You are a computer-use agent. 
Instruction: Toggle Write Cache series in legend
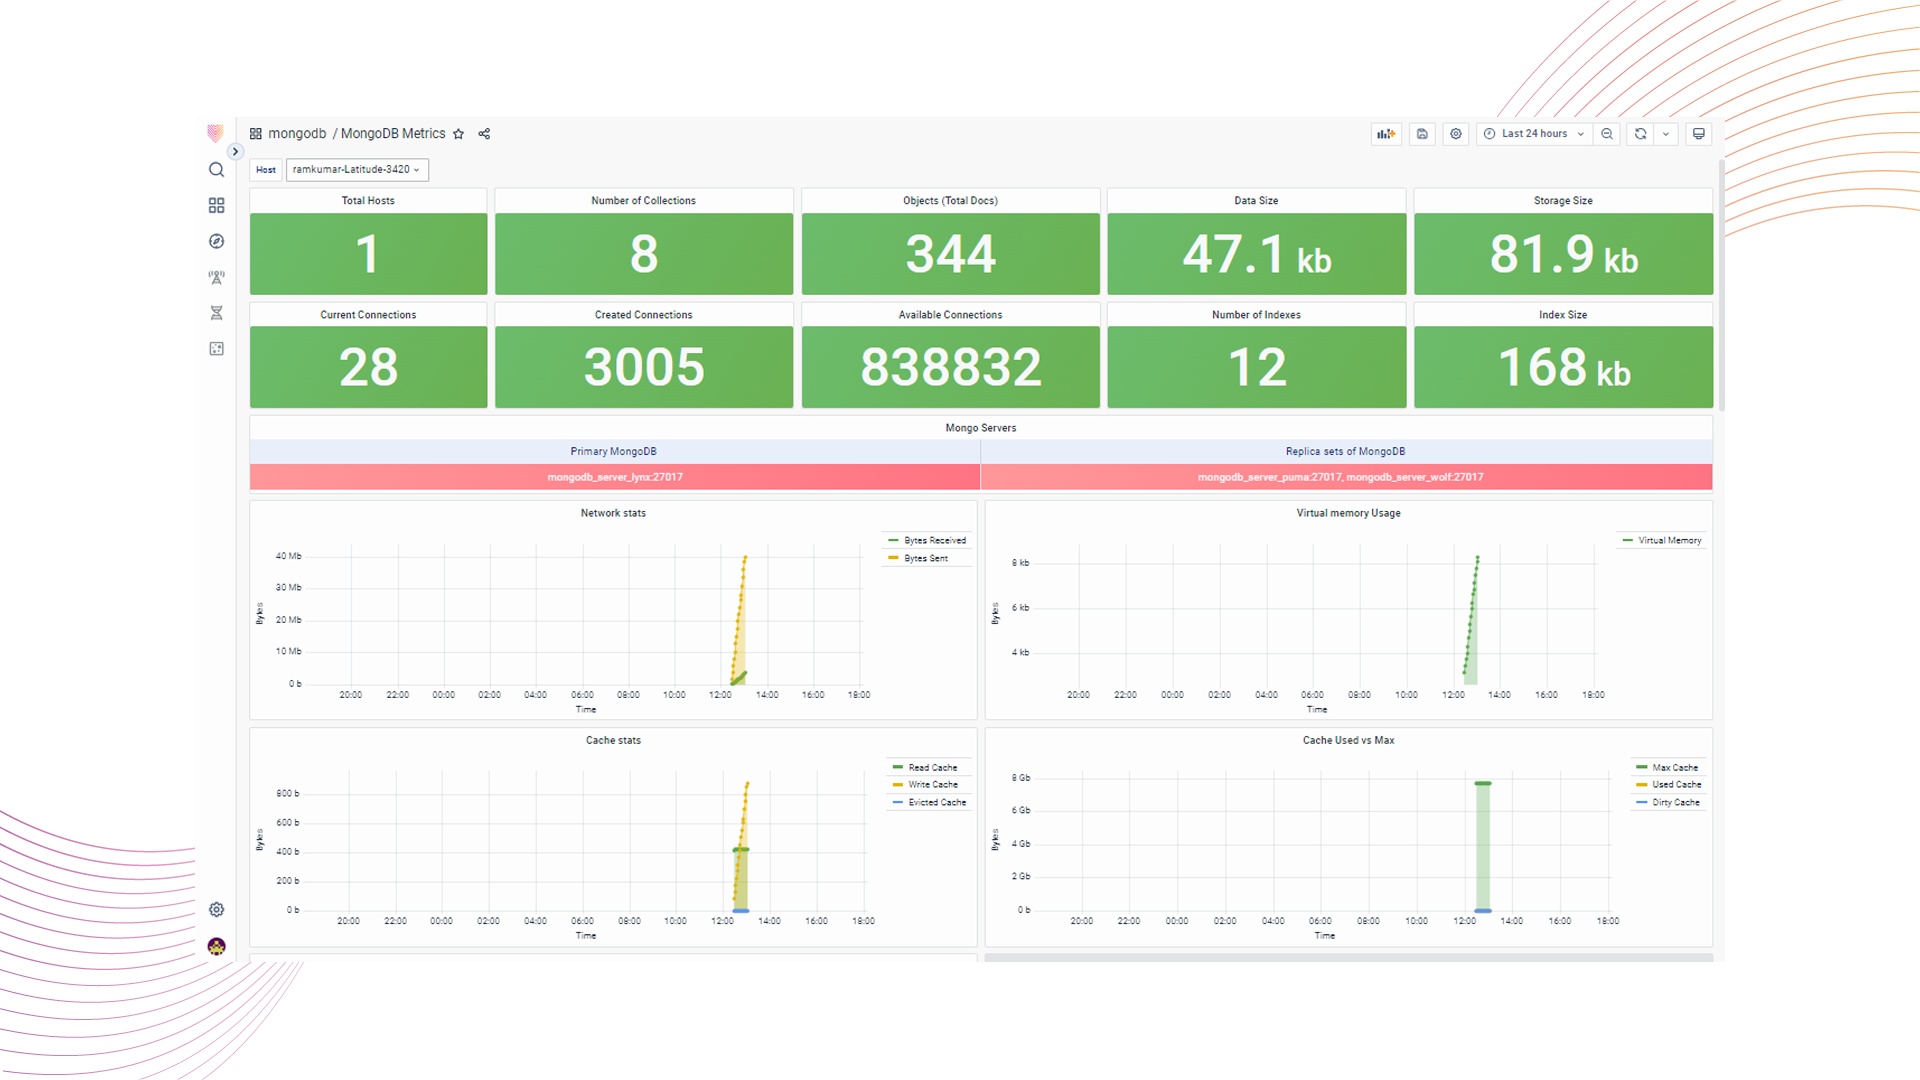(x=932, y=785)
